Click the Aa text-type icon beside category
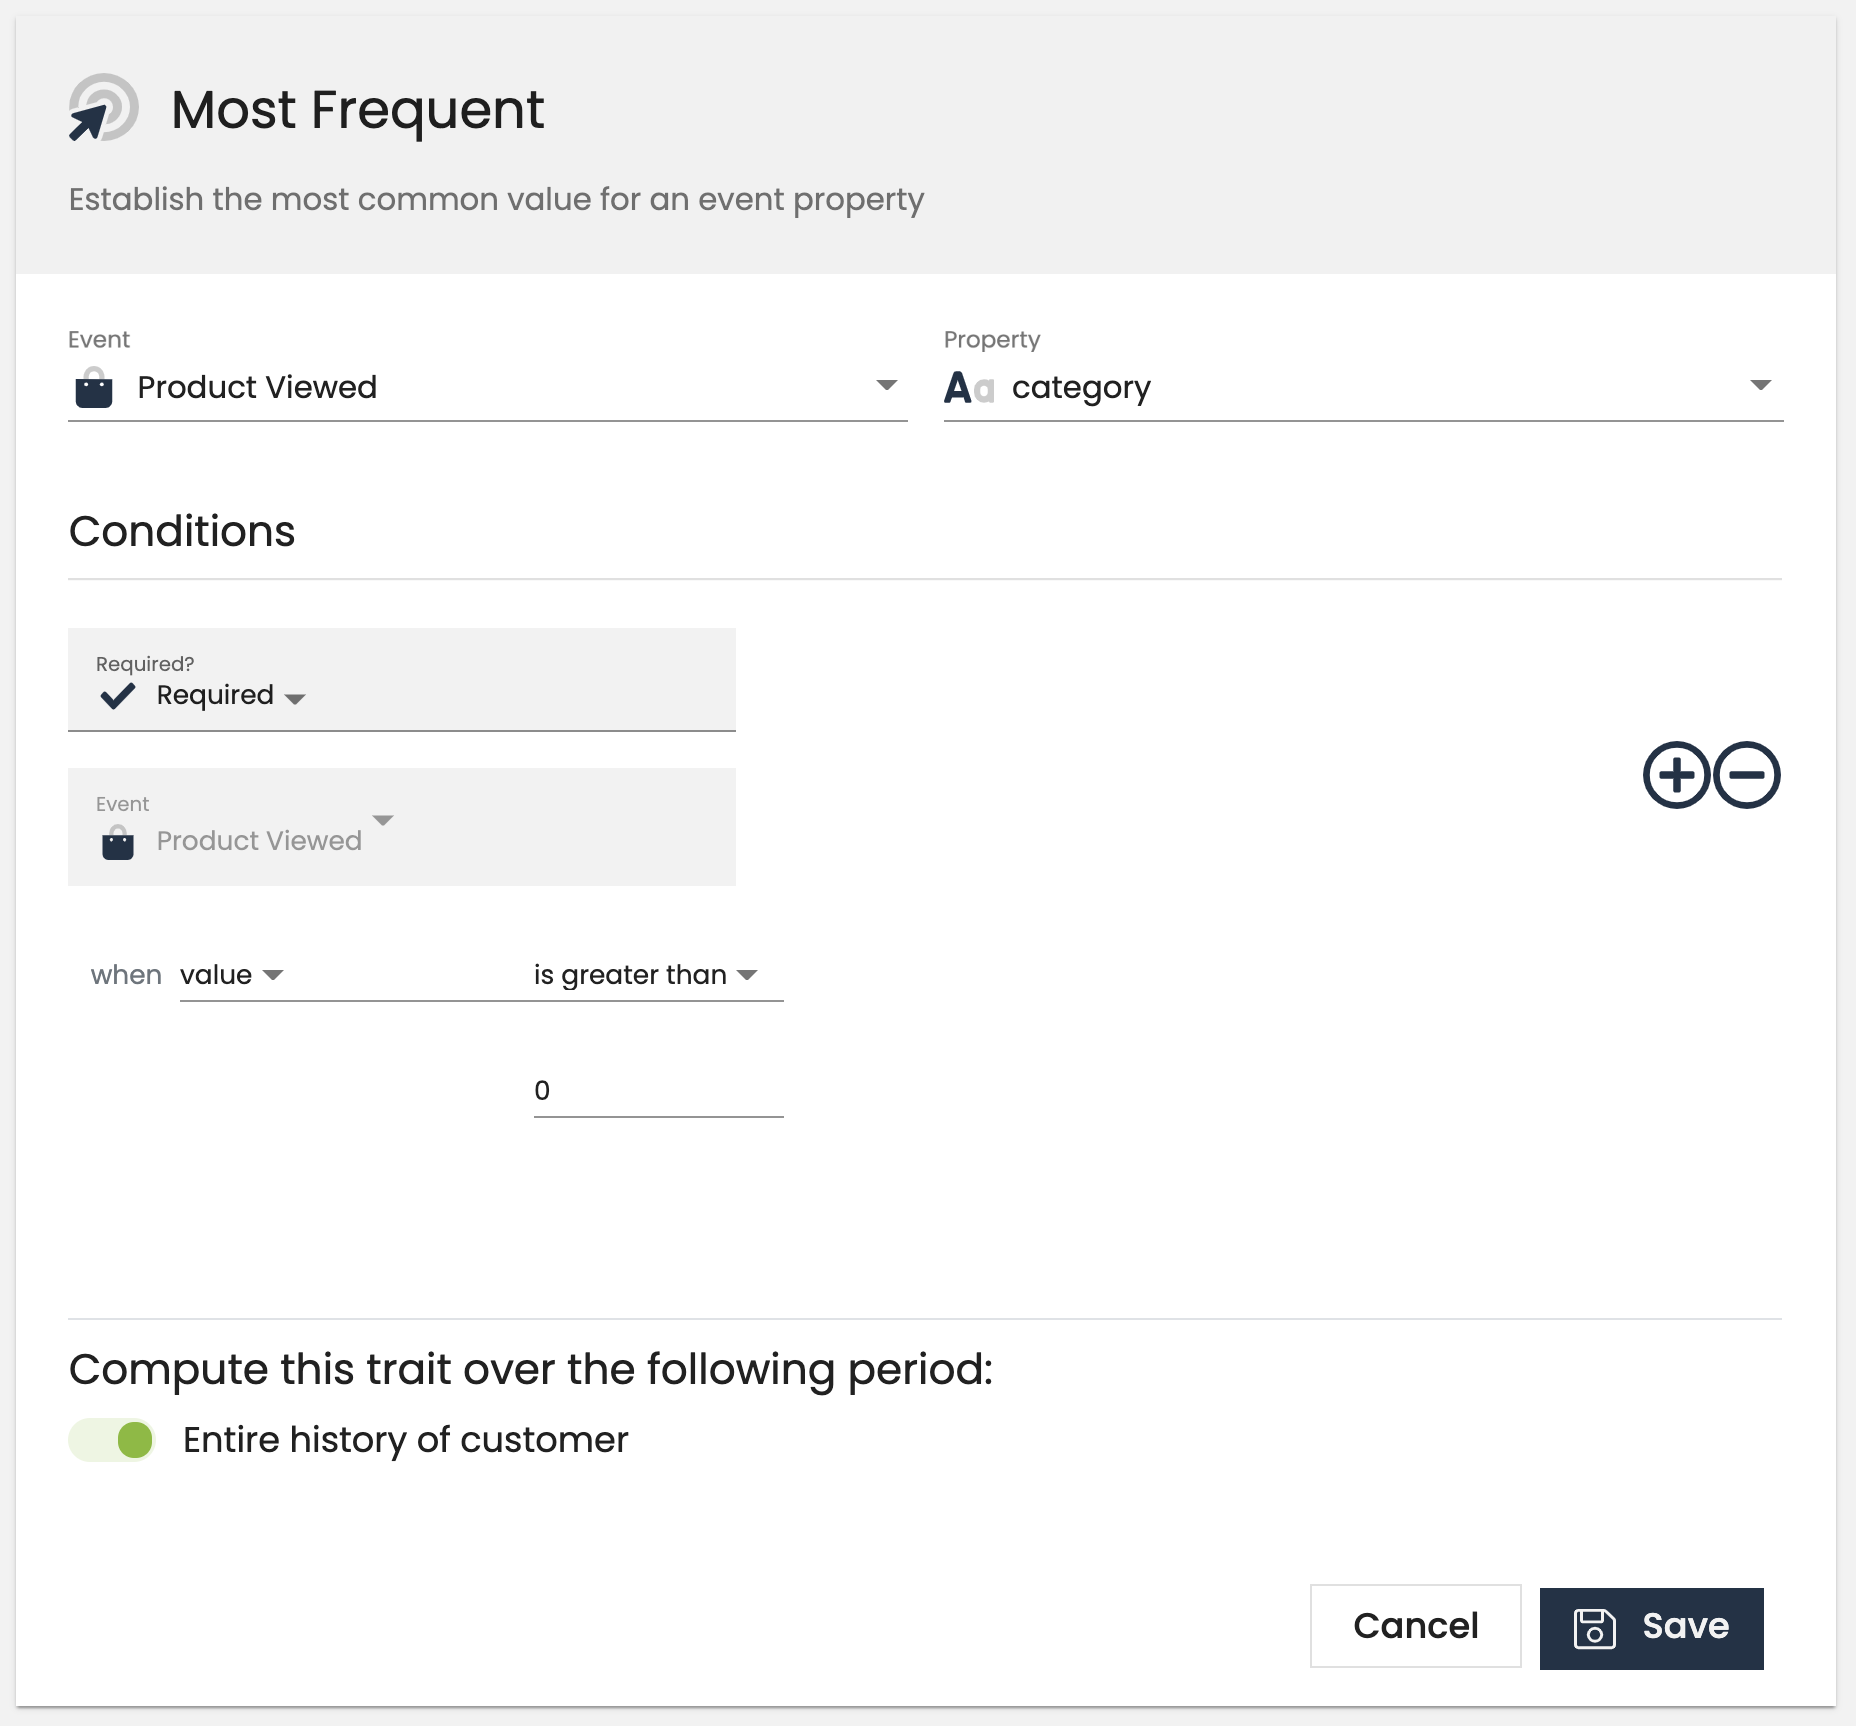The width and height of the screenshot is (1856, 1726). [x=968, y=388]
